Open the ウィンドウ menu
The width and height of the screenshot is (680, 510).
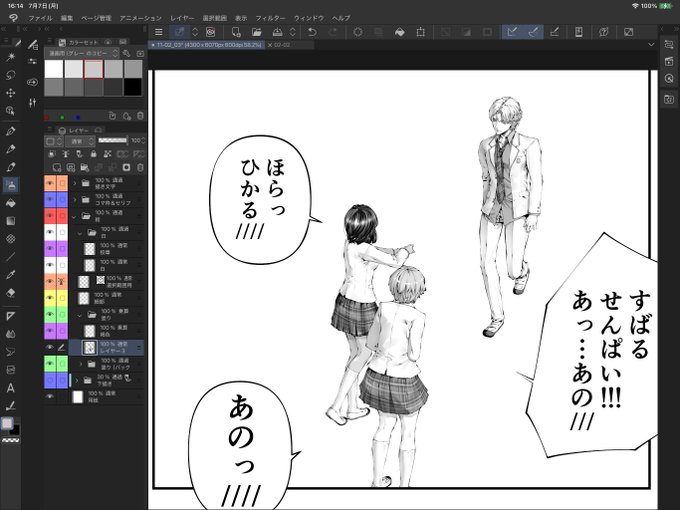[309, 18]
